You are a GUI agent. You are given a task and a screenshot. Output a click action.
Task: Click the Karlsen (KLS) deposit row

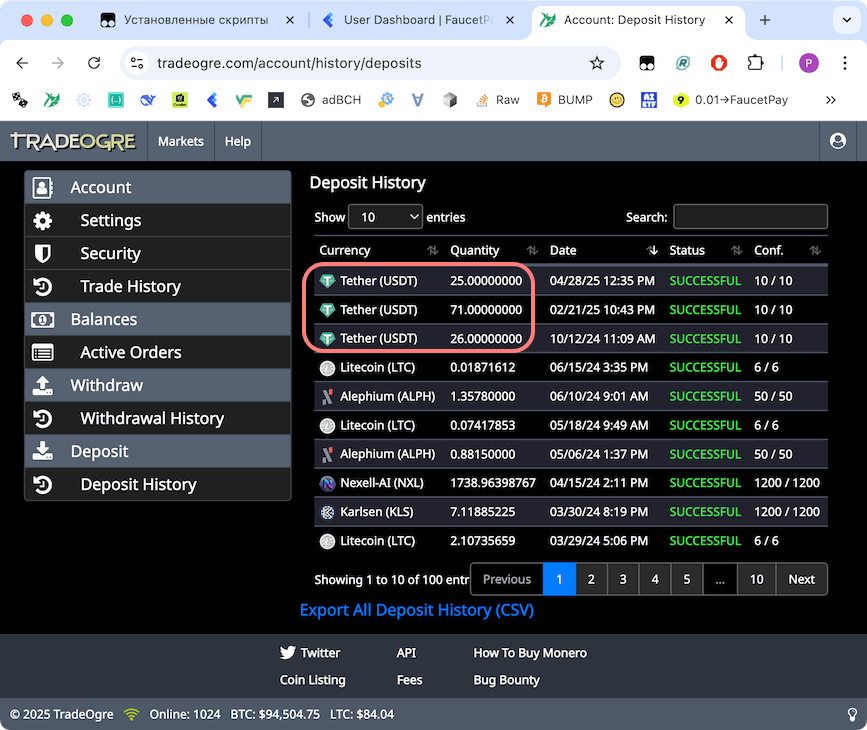click(571, 512)
